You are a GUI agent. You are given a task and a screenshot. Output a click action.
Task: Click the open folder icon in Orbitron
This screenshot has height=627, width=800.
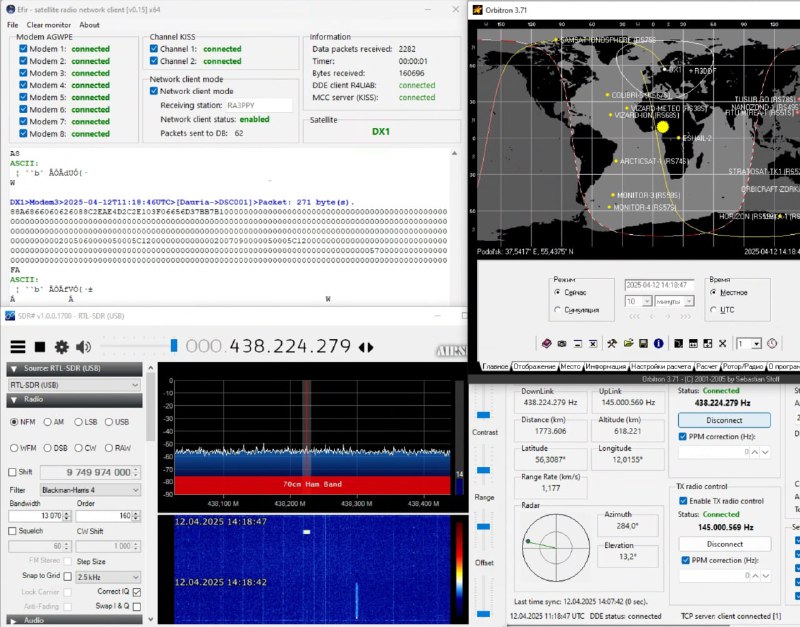point(627,343)
